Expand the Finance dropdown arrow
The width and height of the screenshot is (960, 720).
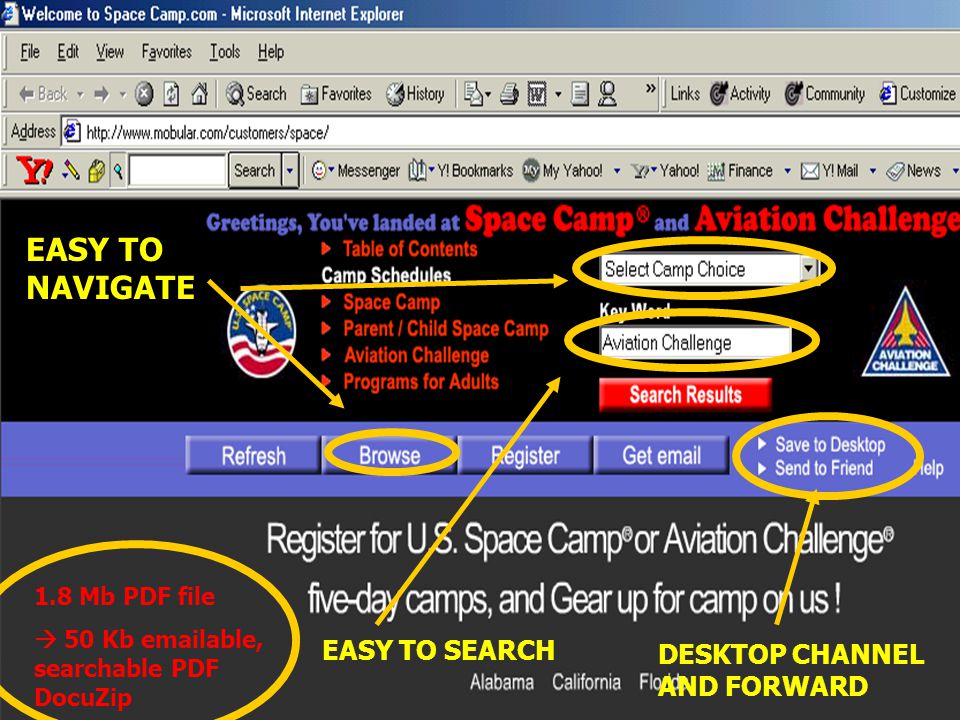[x=787, y=171]
